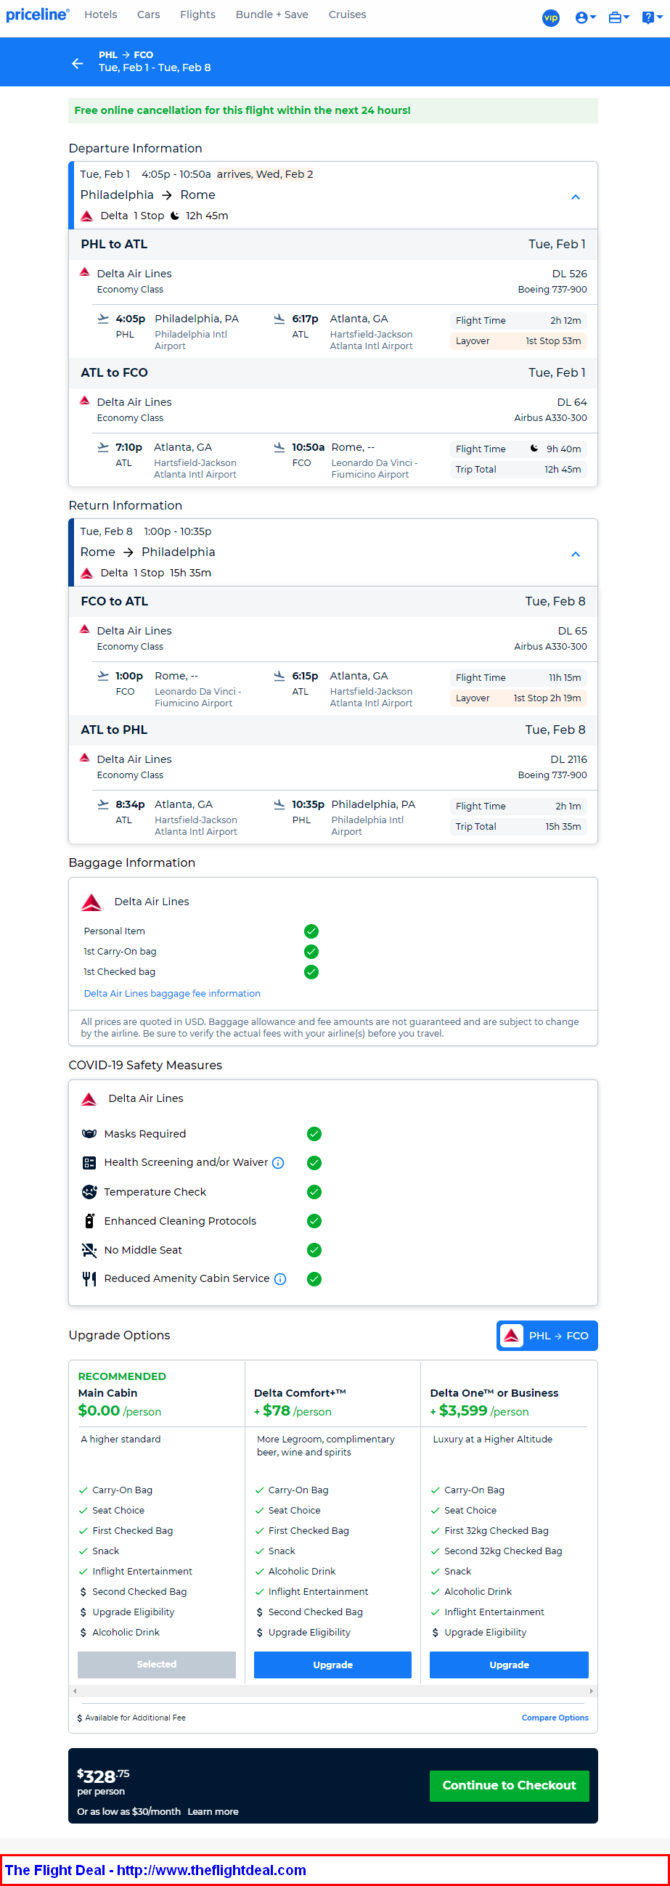Upgrade to Delta One or Business
Image resolution: width=670 pixels, height=1886 pixels.
coord(509,1664)
